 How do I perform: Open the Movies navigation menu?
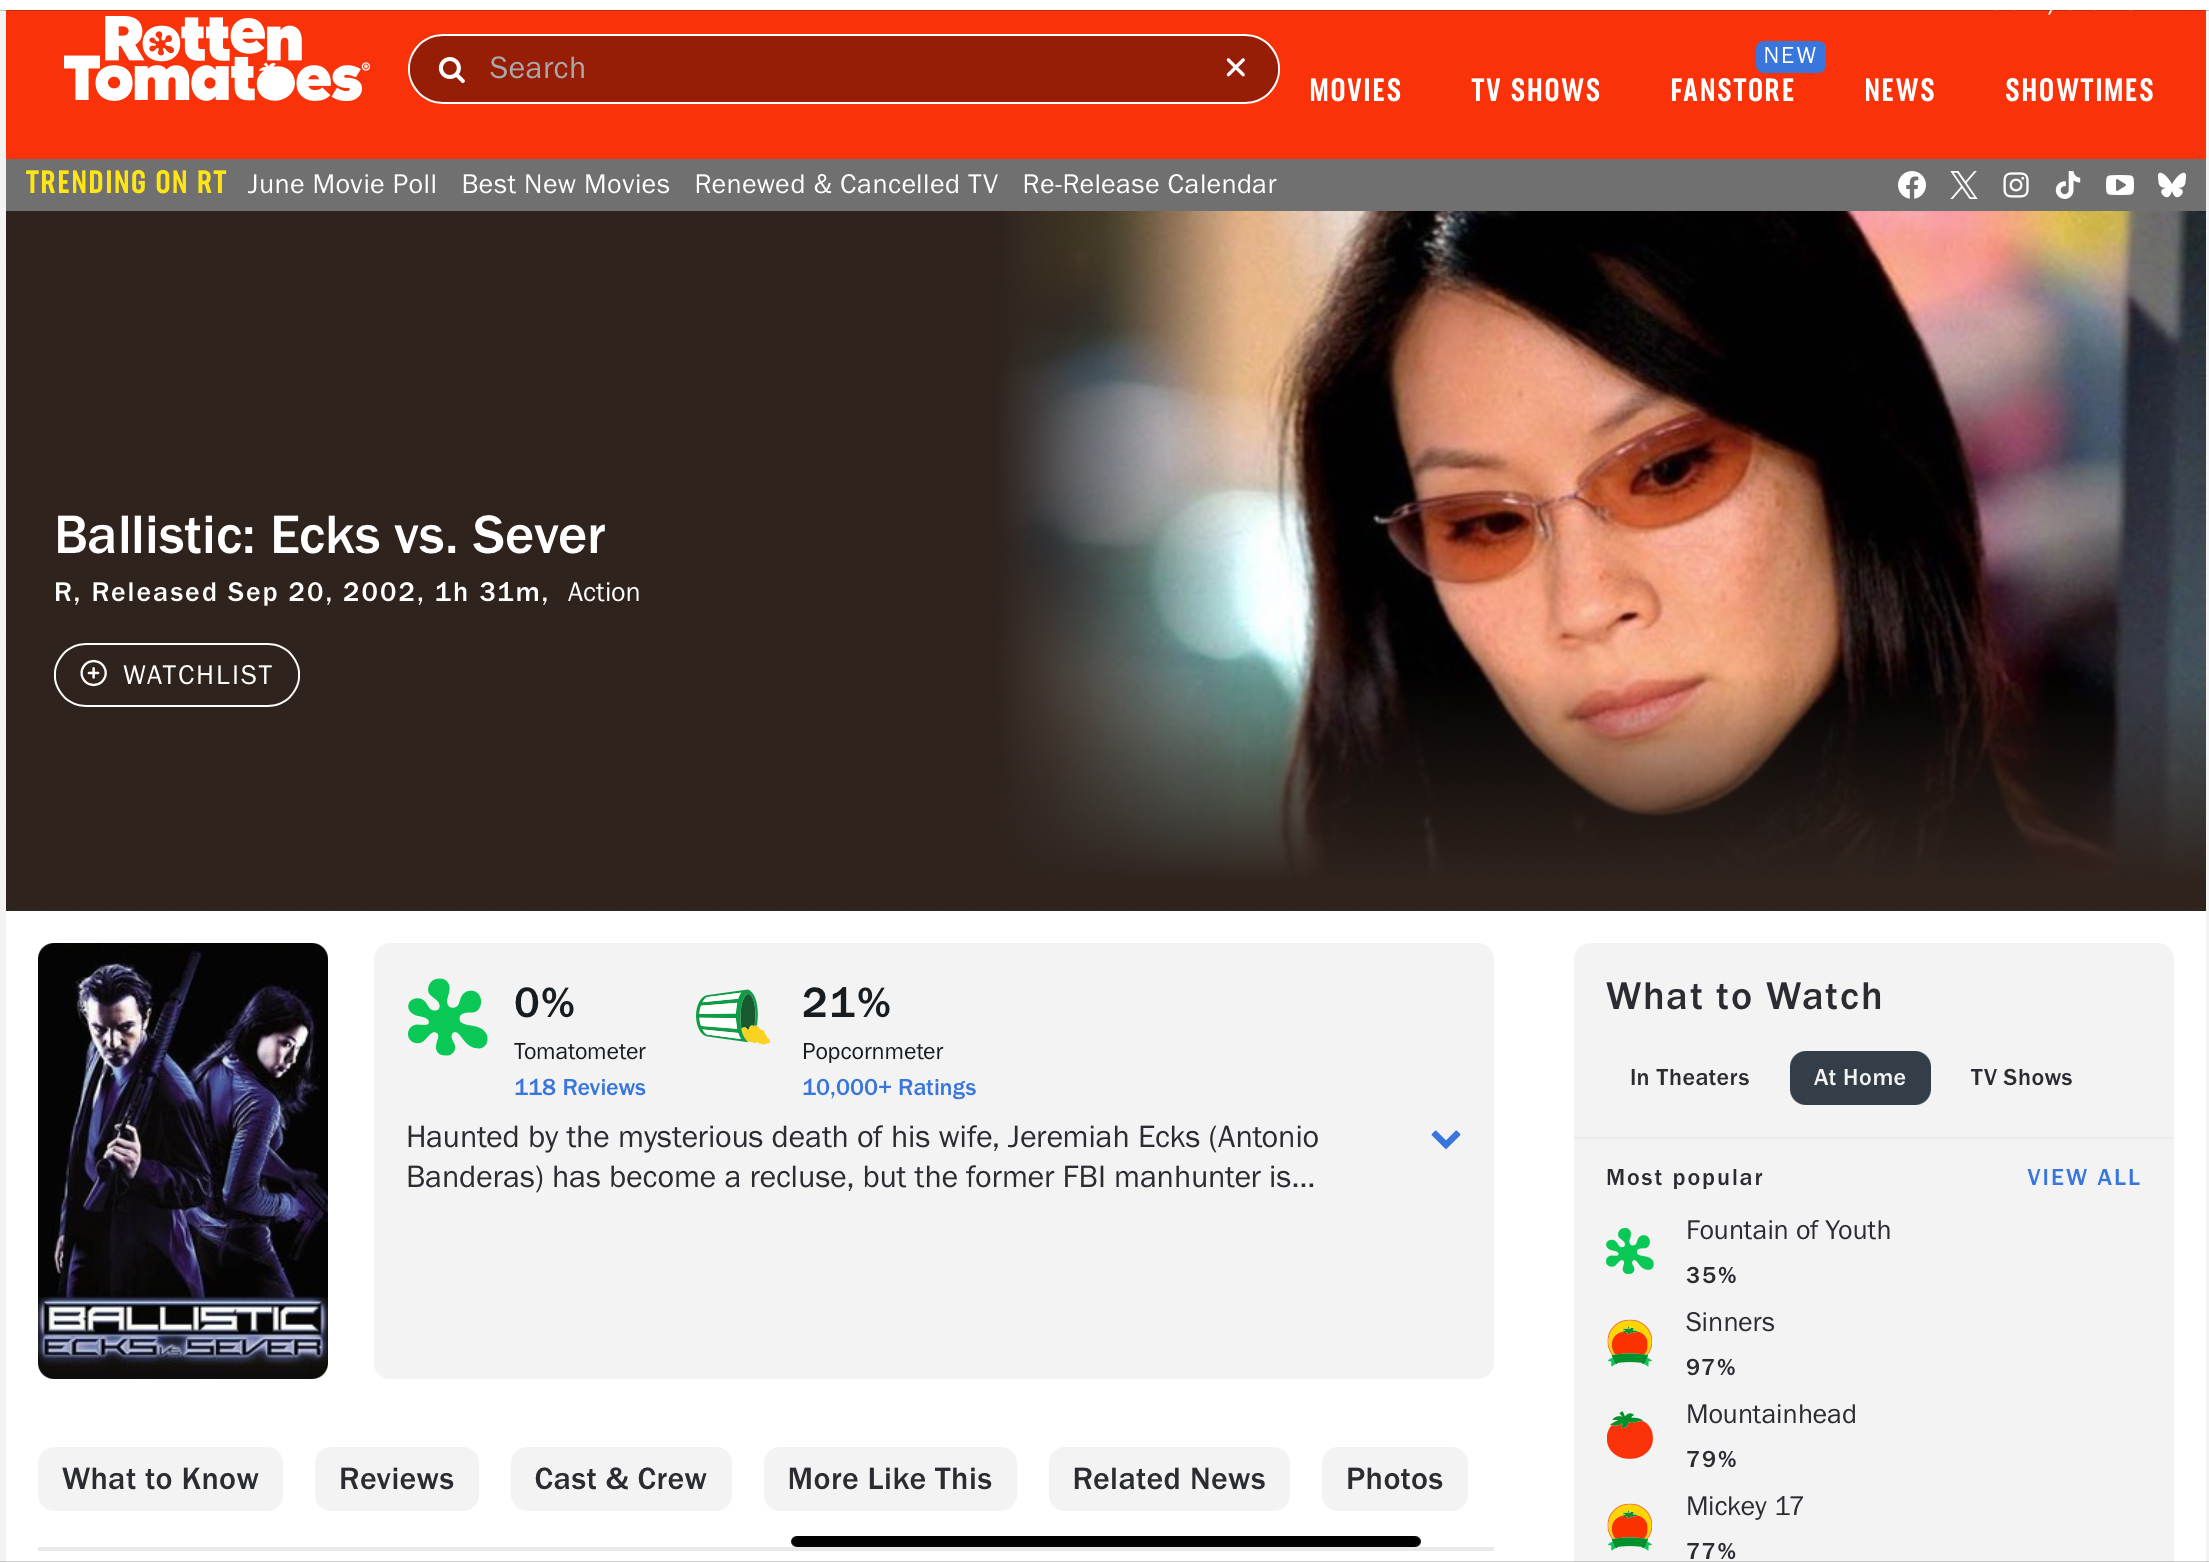(1355, 90)
